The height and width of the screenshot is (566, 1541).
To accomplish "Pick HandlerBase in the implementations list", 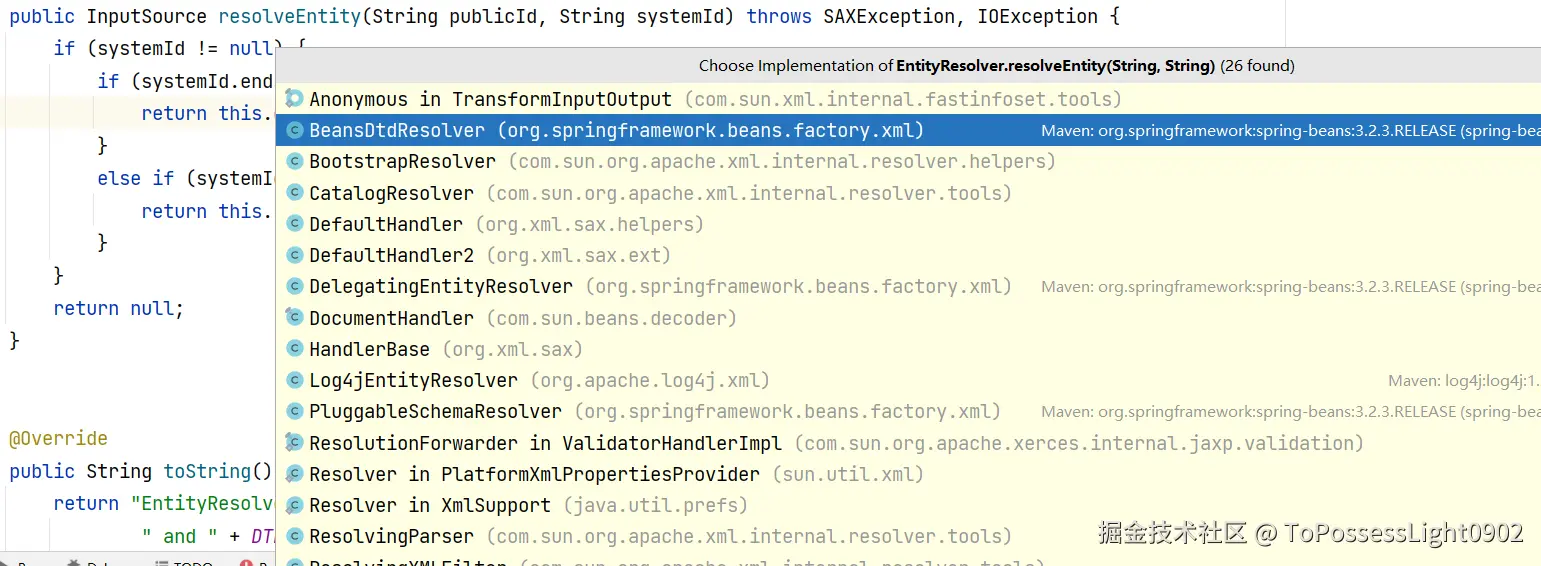I will 369,349.
